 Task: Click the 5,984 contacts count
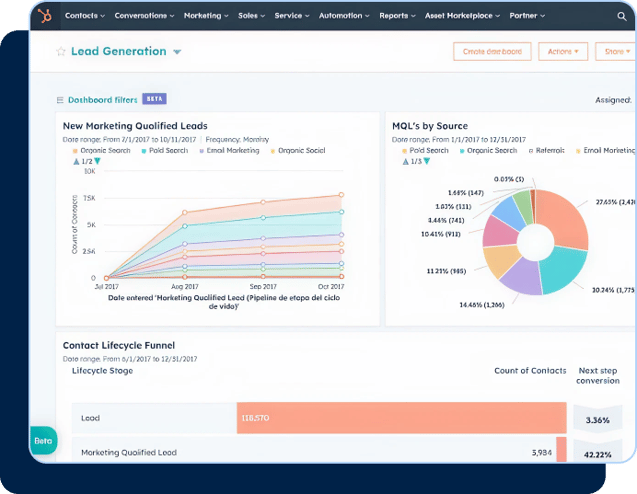(542, 453)
